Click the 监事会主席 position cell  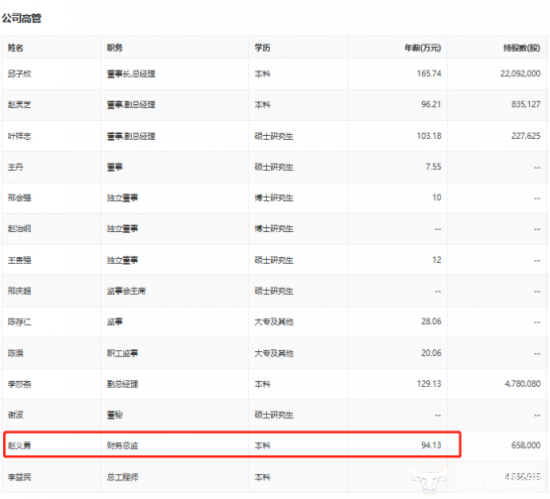coord(126,291)
